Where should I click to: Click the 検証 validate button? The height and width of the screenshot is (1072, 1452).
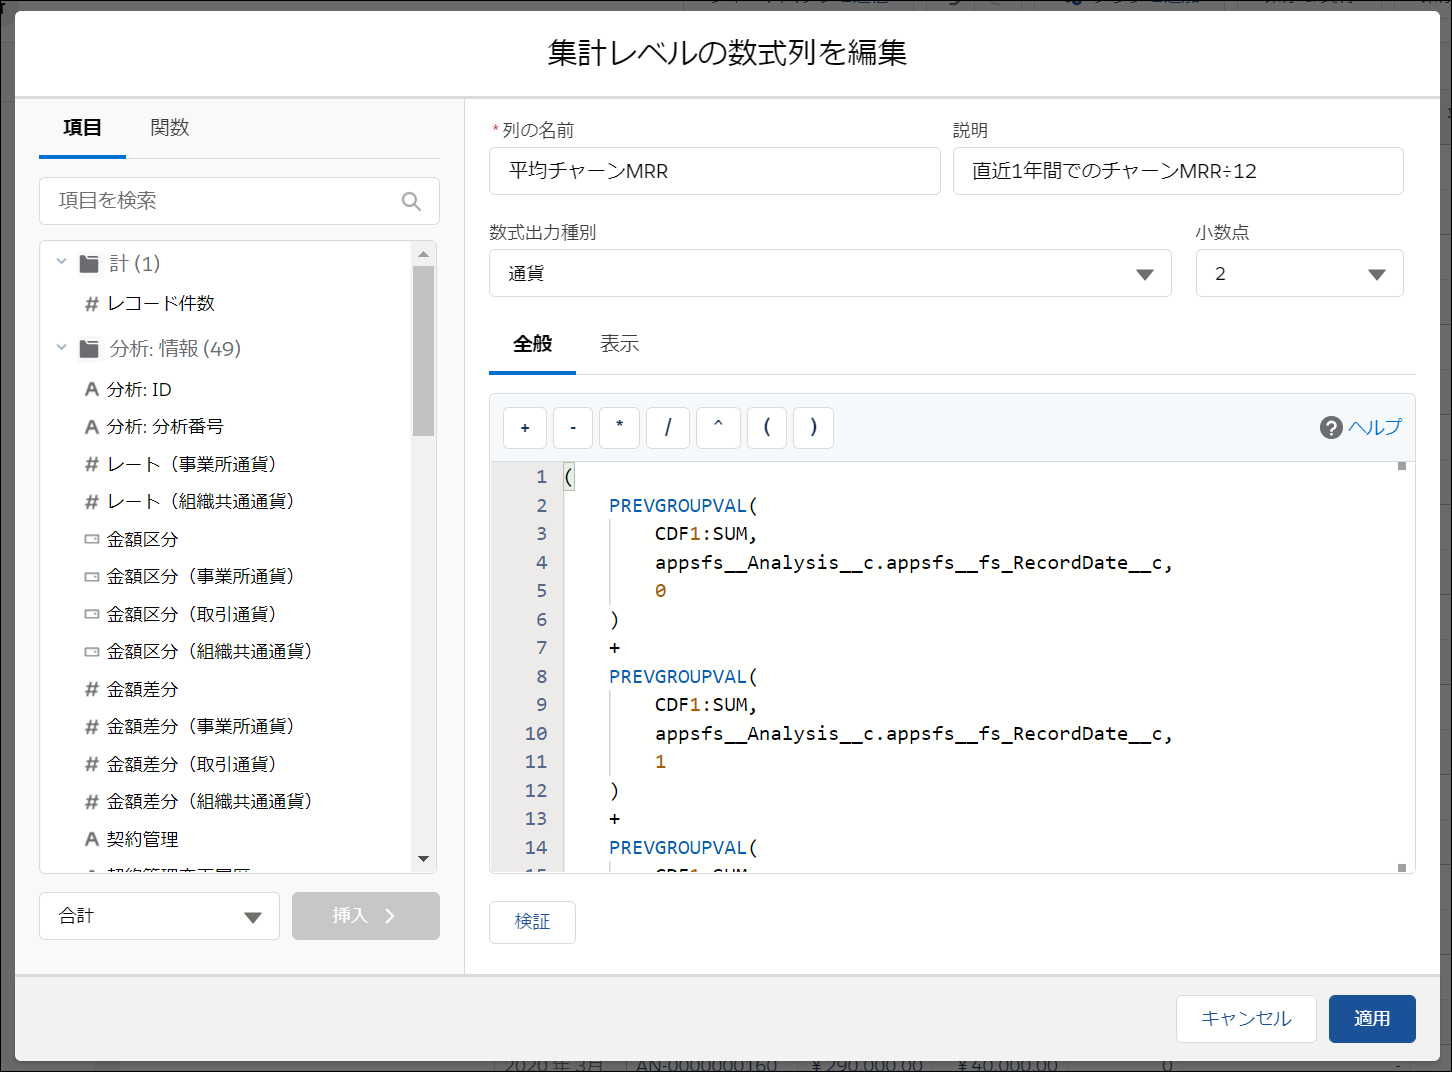[x=532, y=922]
